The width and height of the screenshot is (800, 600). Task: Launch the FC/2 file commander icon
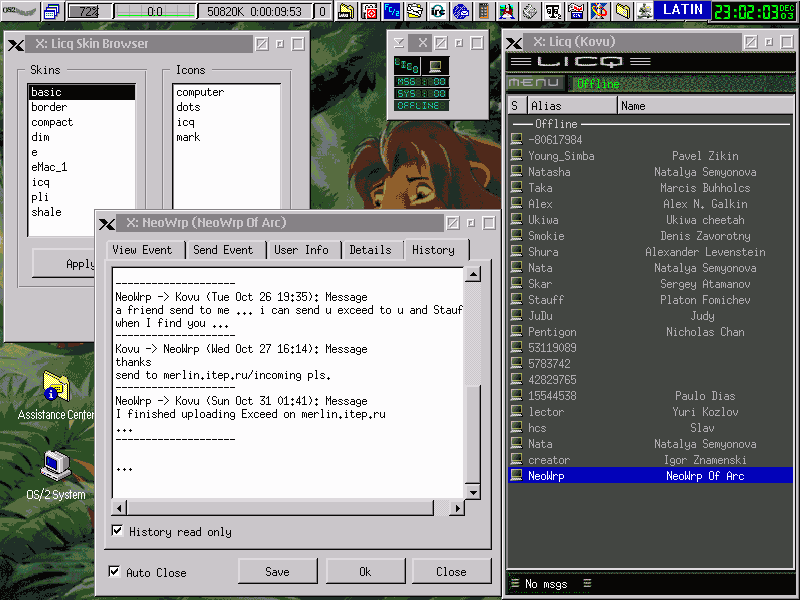(392, 11)
